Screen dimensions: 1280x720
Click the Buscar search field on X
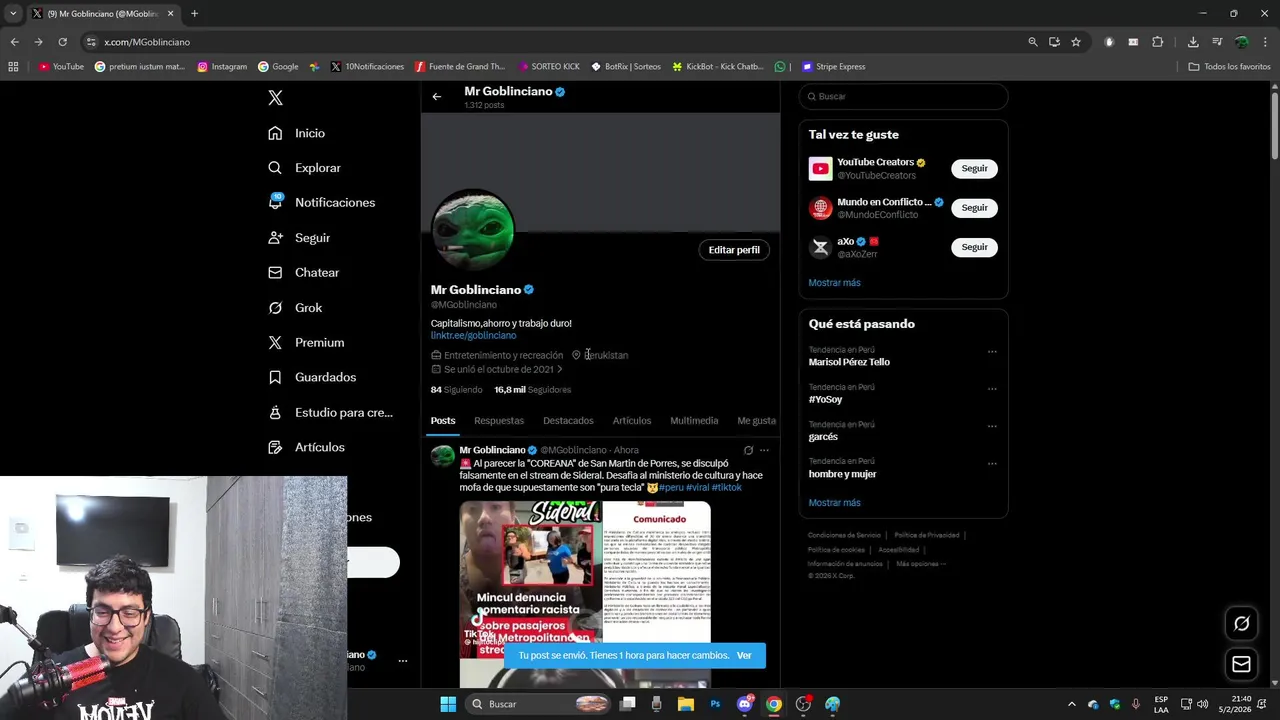coord(903,97)
